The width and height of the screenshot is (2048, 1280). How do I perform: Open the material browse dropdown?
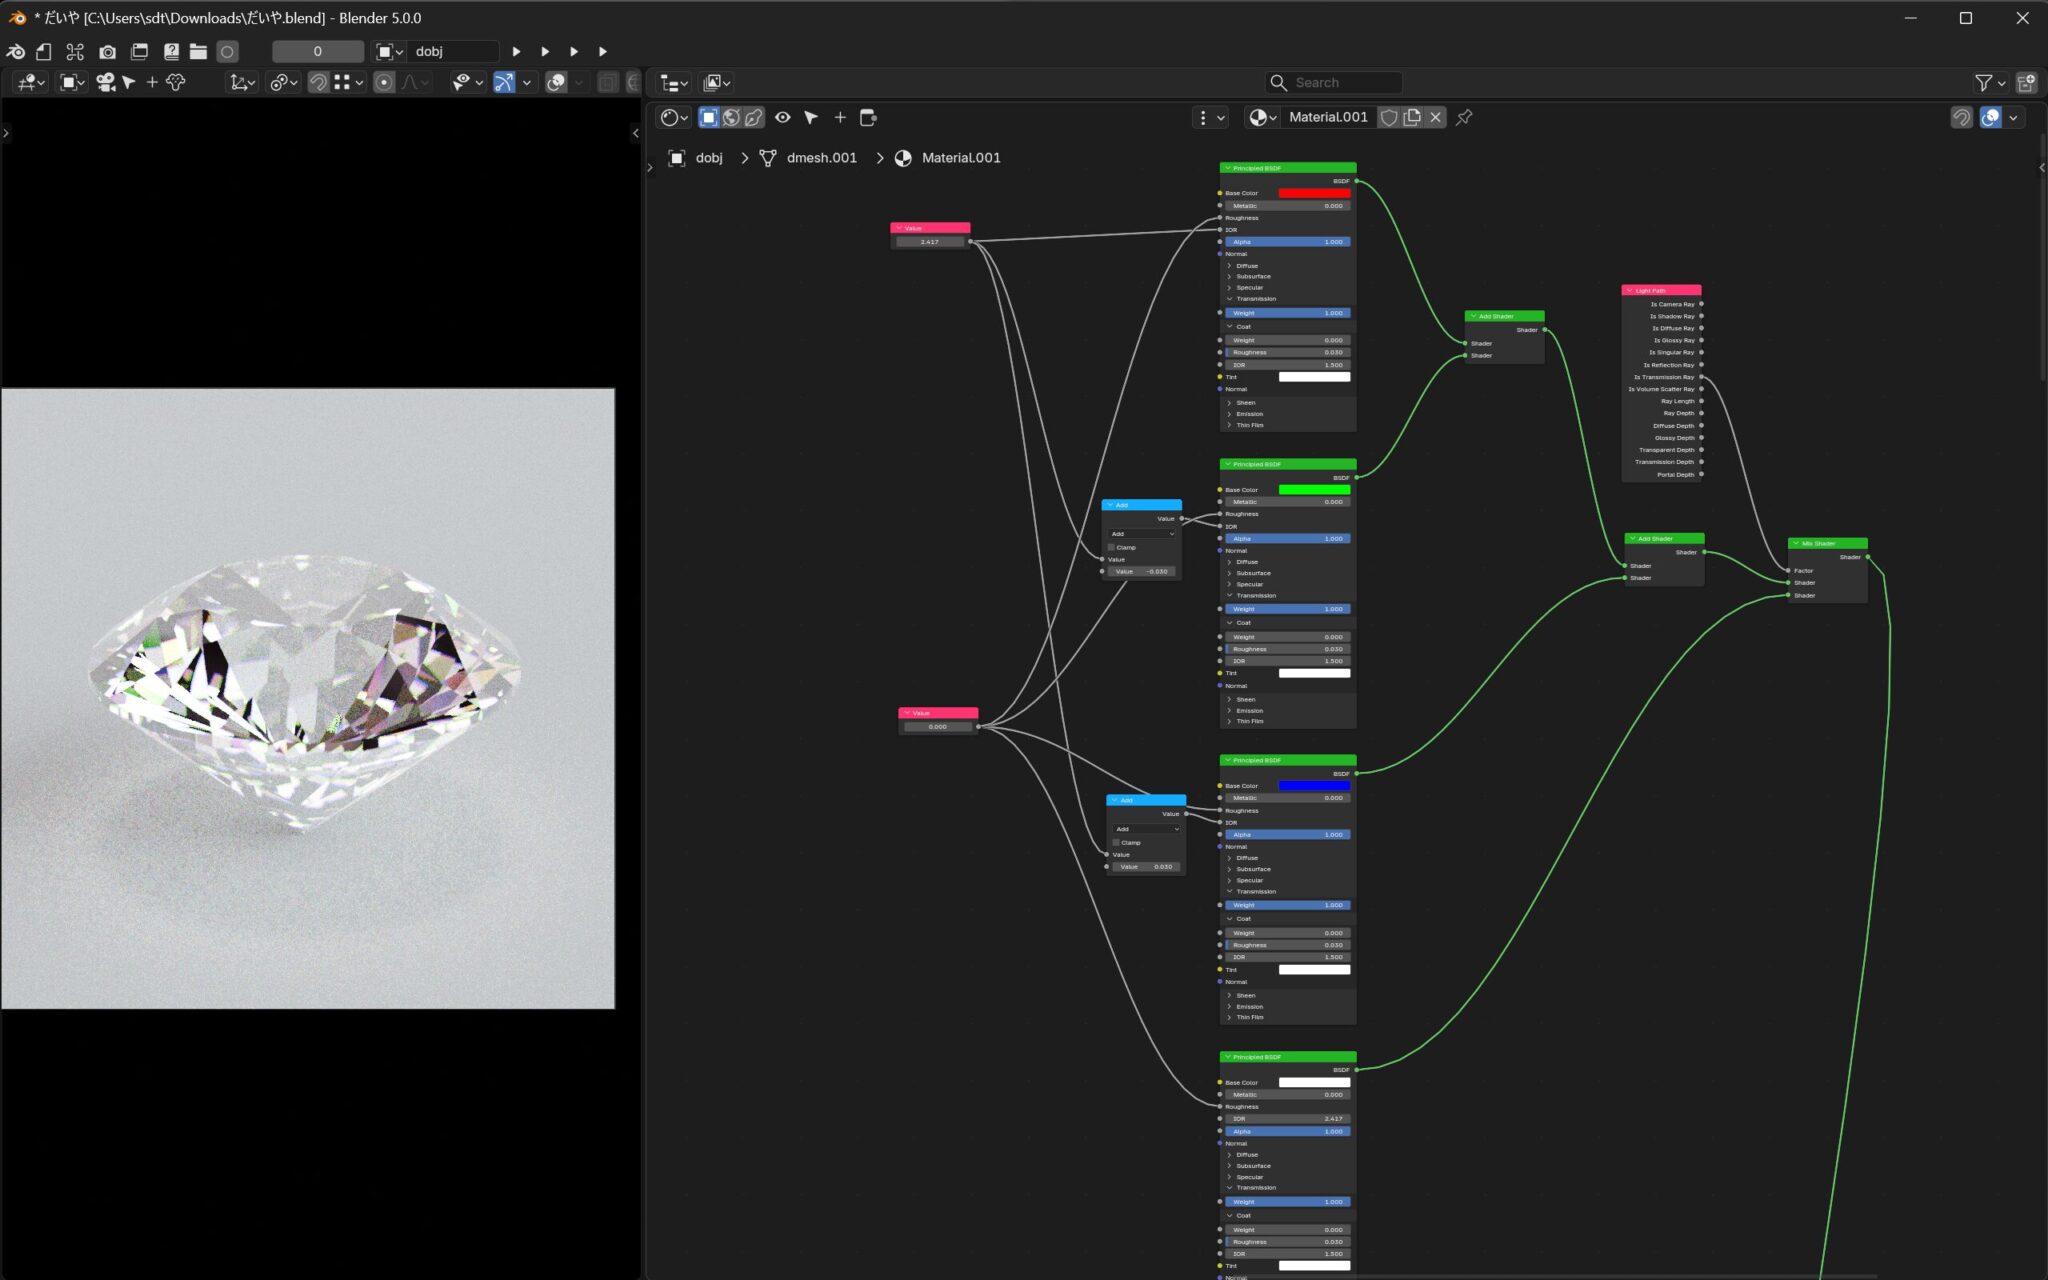pyautogui.click(x=1262, y=117)
